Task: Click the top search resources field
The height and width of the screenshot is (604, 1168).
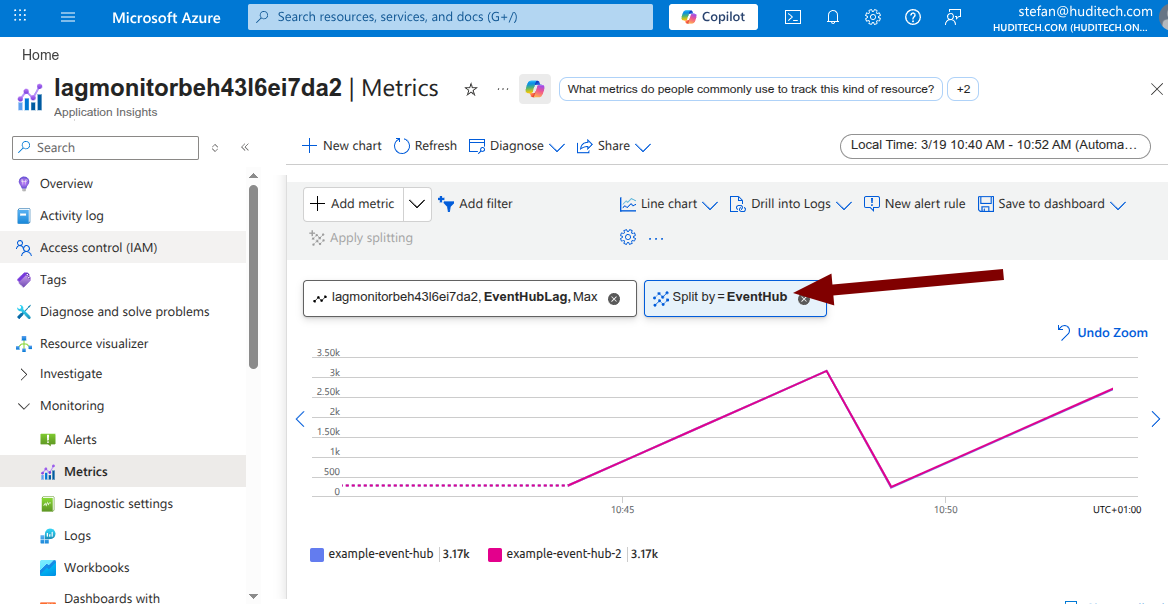Action: (450, 17)
